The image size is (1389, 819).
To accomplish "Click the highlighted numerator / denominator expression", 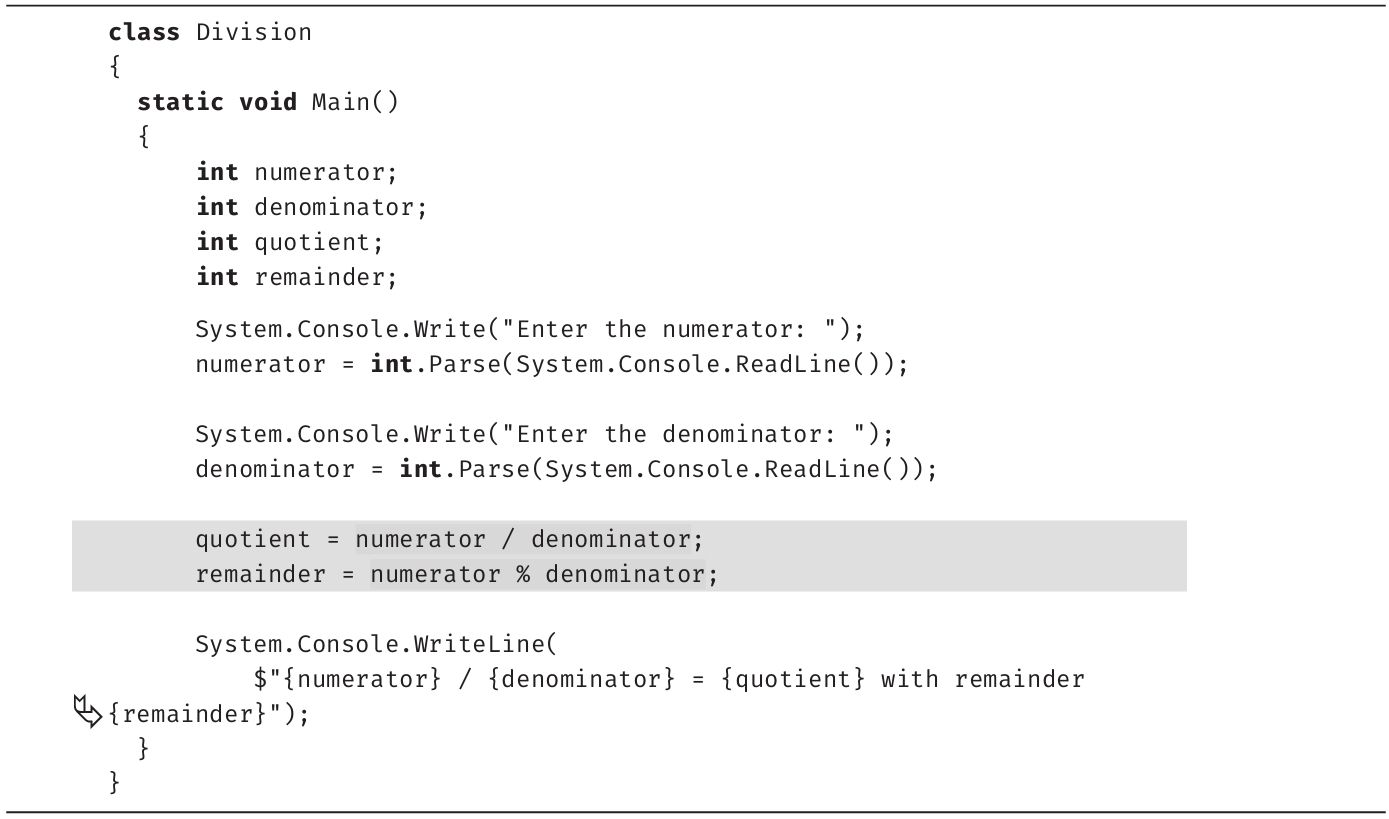I will [522, 540].
